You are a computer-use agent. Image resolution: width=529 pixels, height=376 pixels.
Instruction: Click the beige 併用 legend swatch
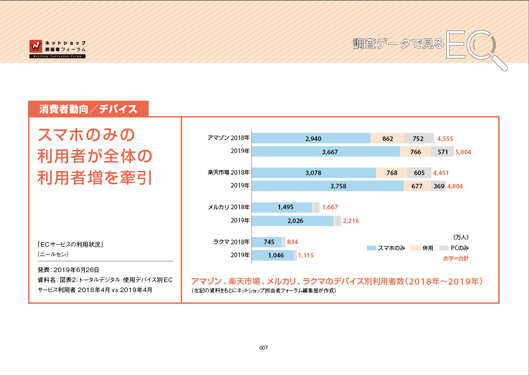pos(416,248)
